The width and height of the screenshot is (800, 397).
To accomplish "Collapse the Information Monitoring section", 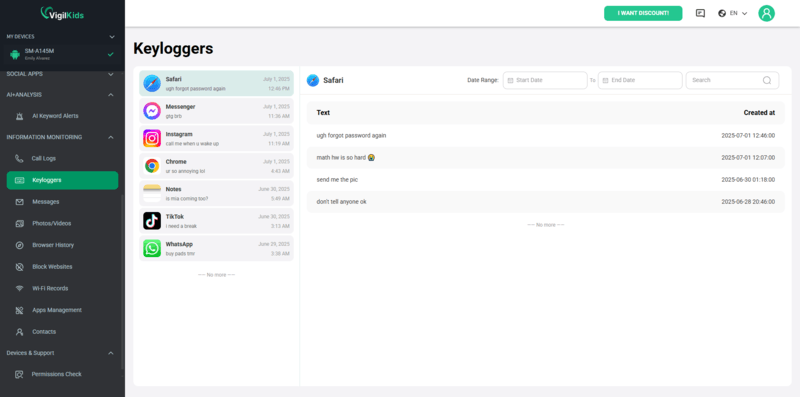I will (x=111, y=137).
